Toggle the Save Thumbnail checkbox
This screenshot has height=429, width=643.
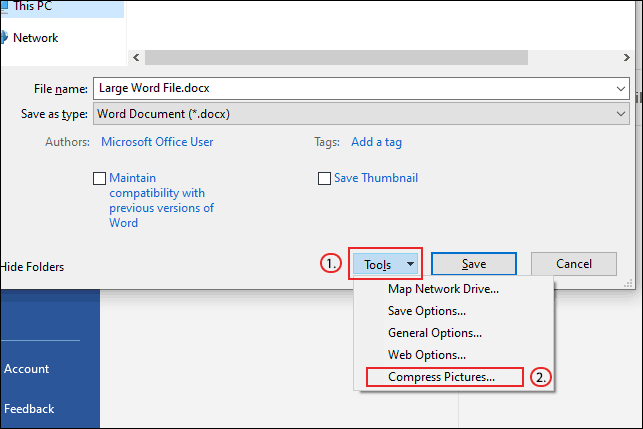pos(324,179)
